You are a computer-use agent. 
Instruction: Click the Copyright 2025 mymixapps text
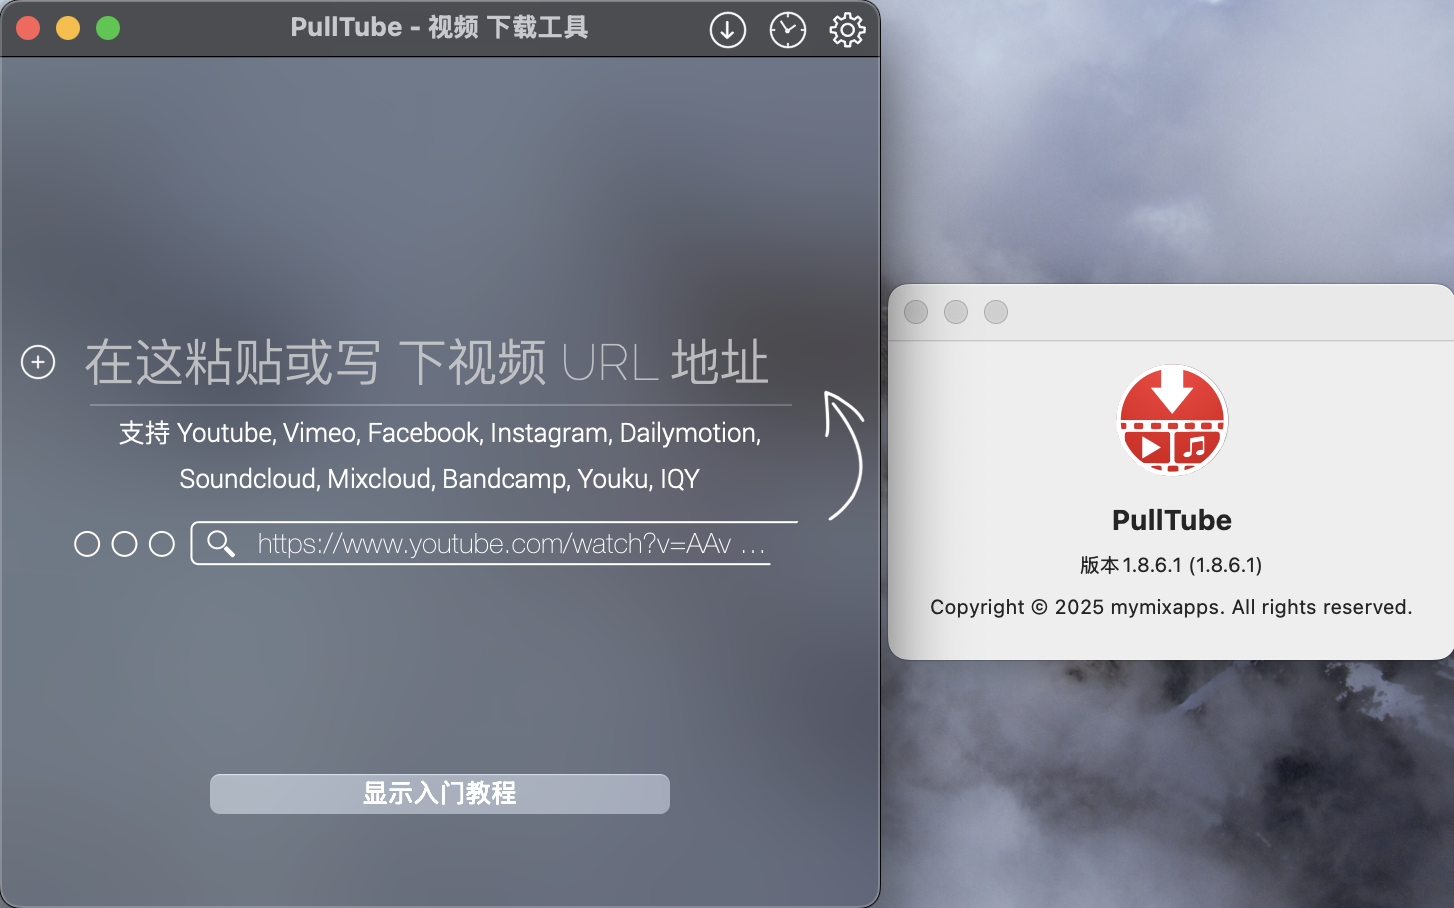click(x=1171, y=607)
